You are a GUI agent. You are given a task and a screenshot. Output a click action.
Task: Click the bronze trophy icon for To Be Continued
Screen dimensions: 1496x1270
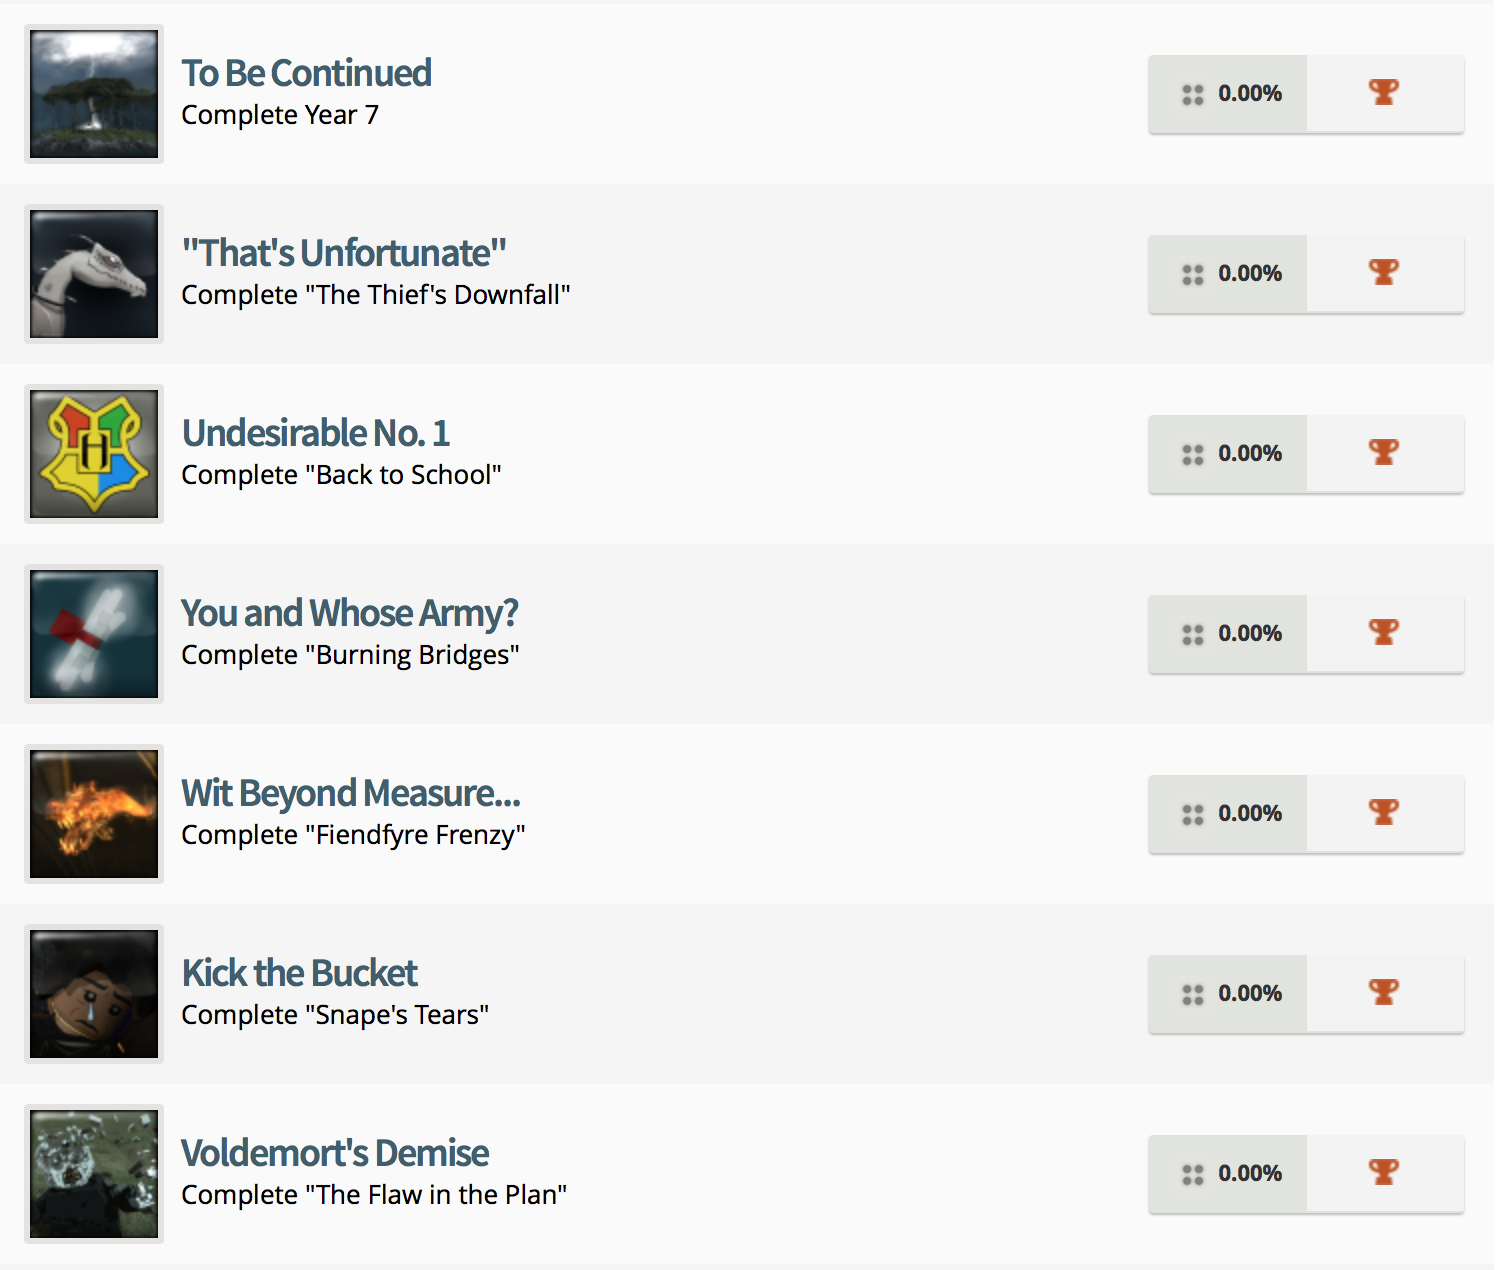(x=1384, y=93)
